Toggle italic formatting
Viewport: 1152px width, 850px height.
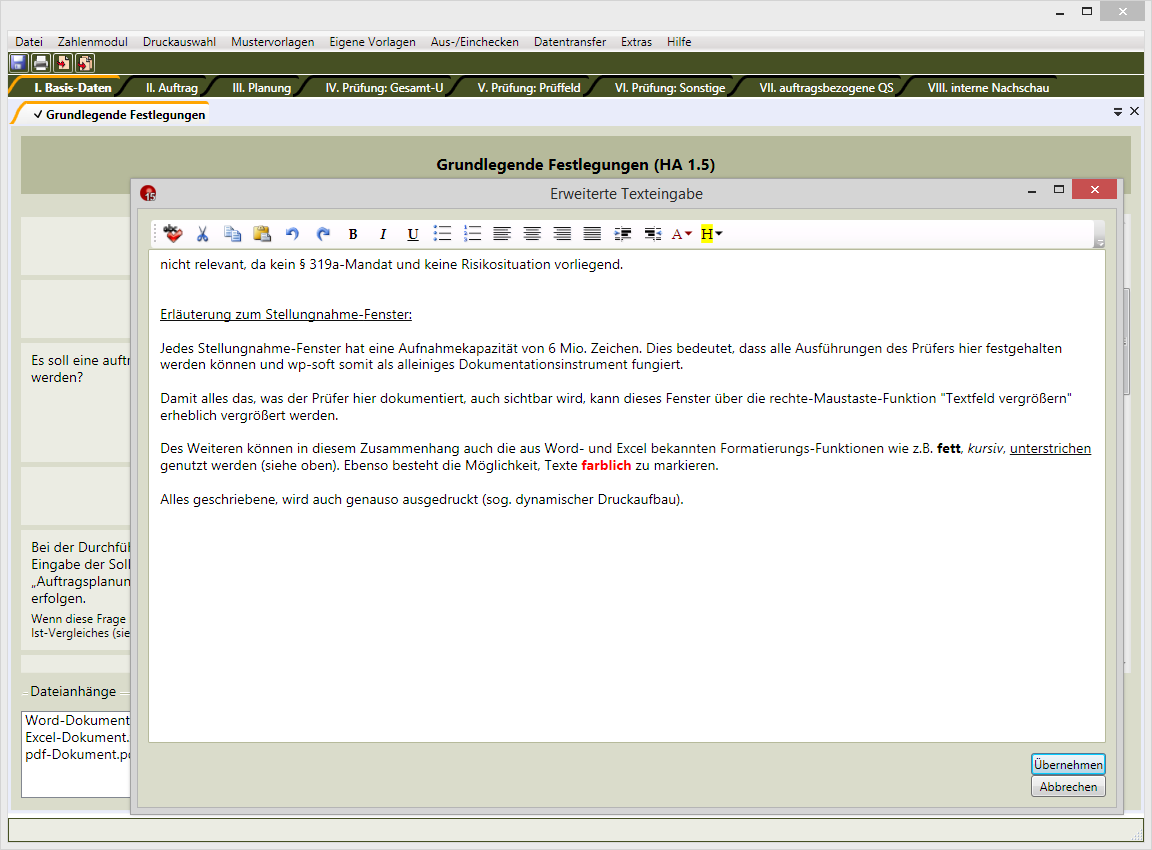[382, 234]
